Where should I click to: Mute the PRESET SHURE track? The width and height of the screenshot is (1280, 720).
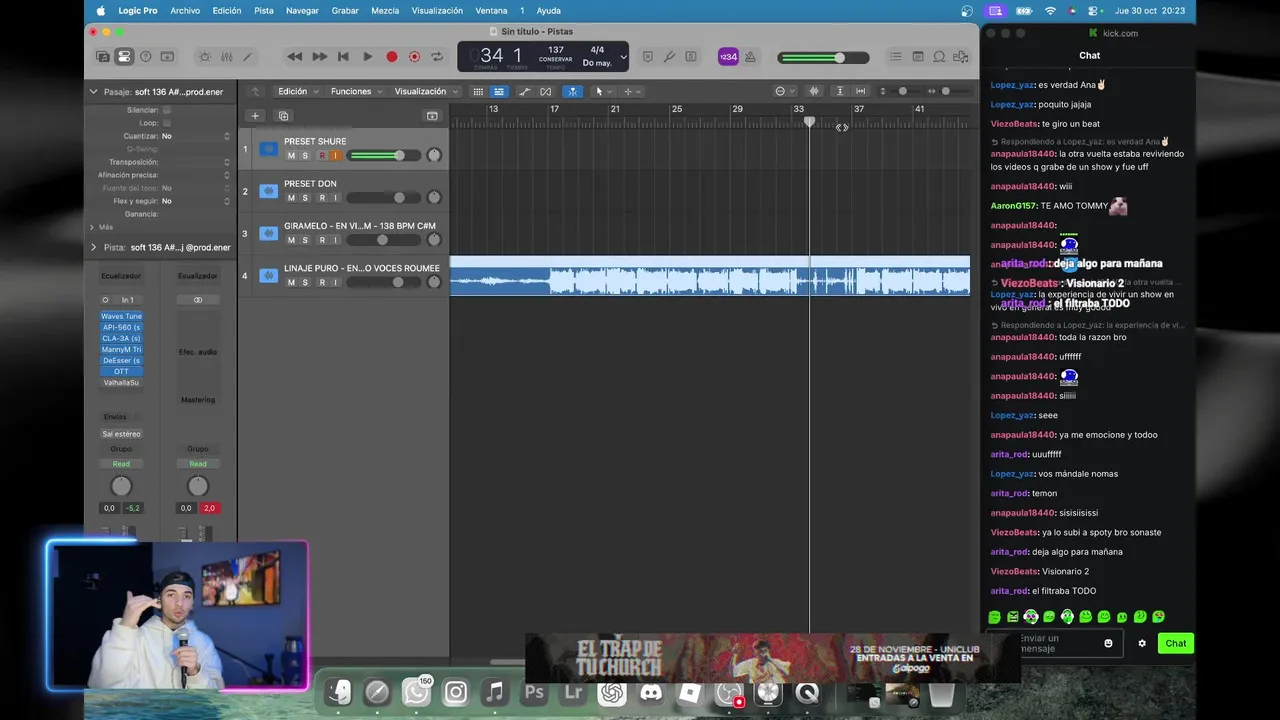click(291, 156)
